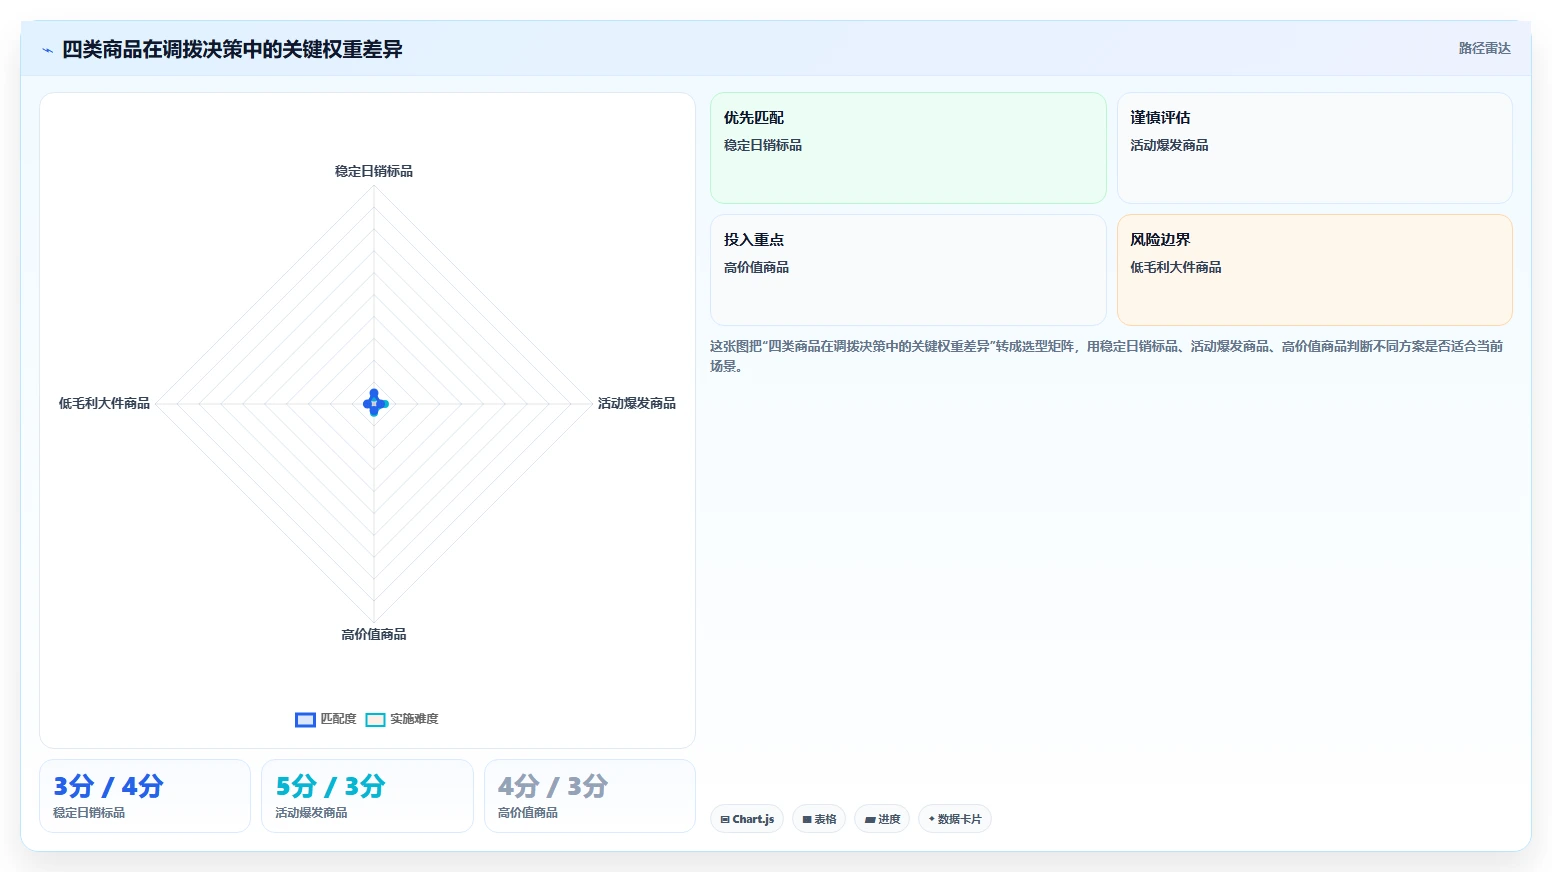This screenshot has height=872, width=1552.
Task: Click 高价值商品 inside the 投入重点 card
Action: click(757, 267)
